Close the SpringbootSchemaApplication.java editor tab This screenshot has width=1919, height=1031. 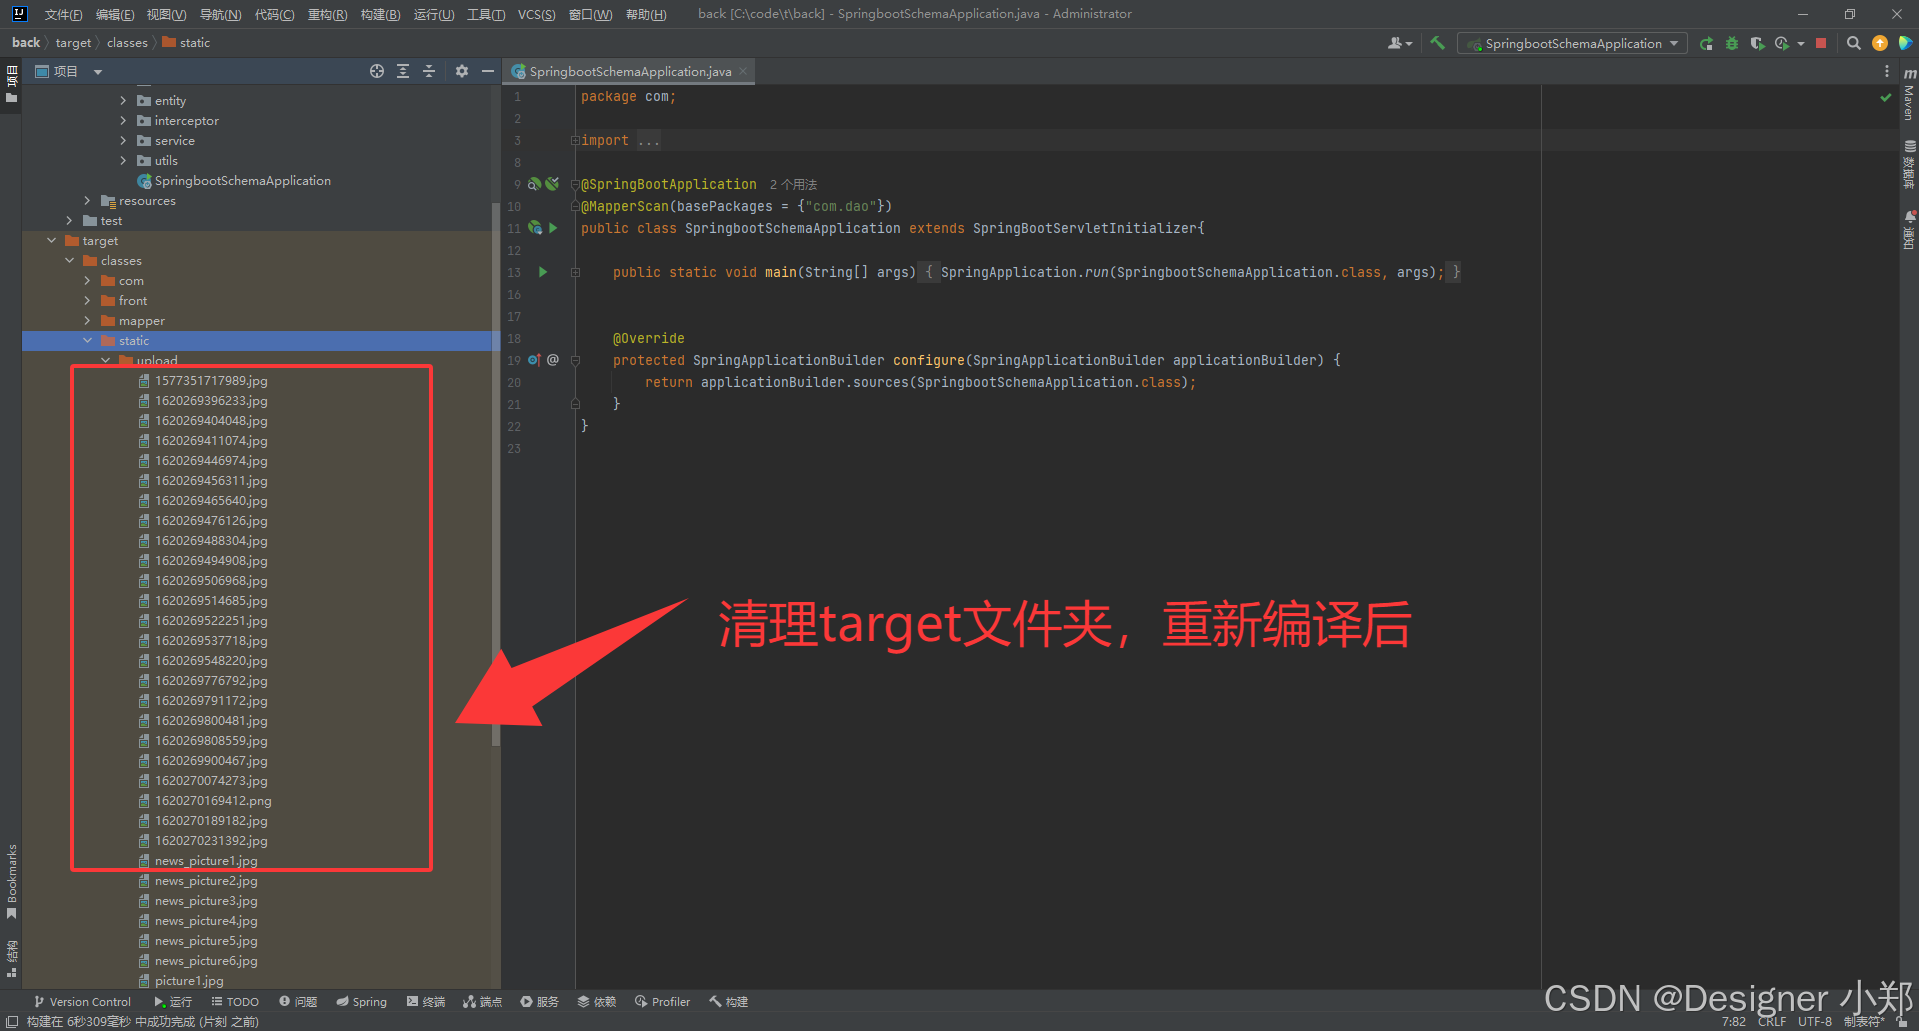pos(743,71)
